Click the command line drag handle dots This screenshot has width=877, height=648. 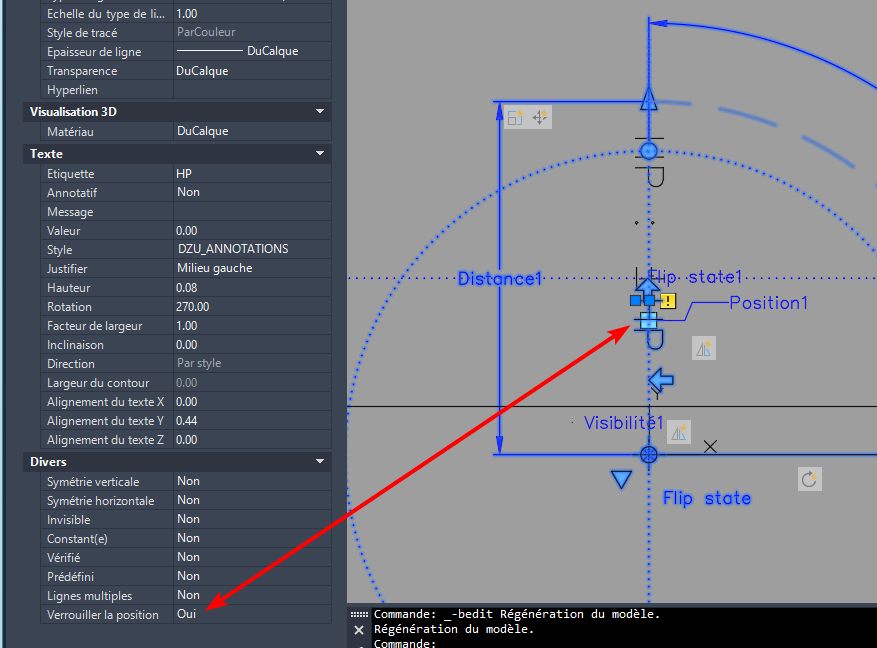359,614
